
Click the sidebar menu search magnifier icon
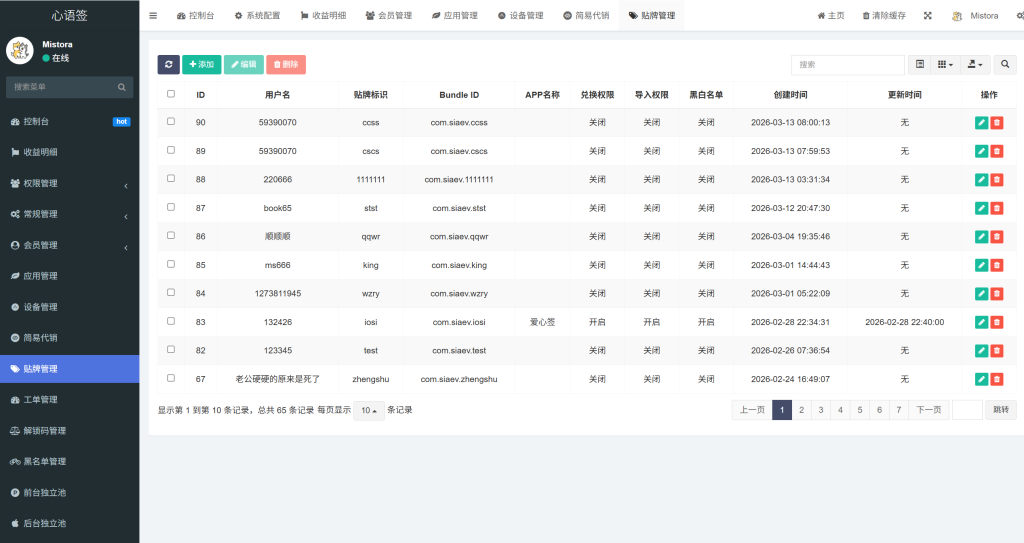121,87
